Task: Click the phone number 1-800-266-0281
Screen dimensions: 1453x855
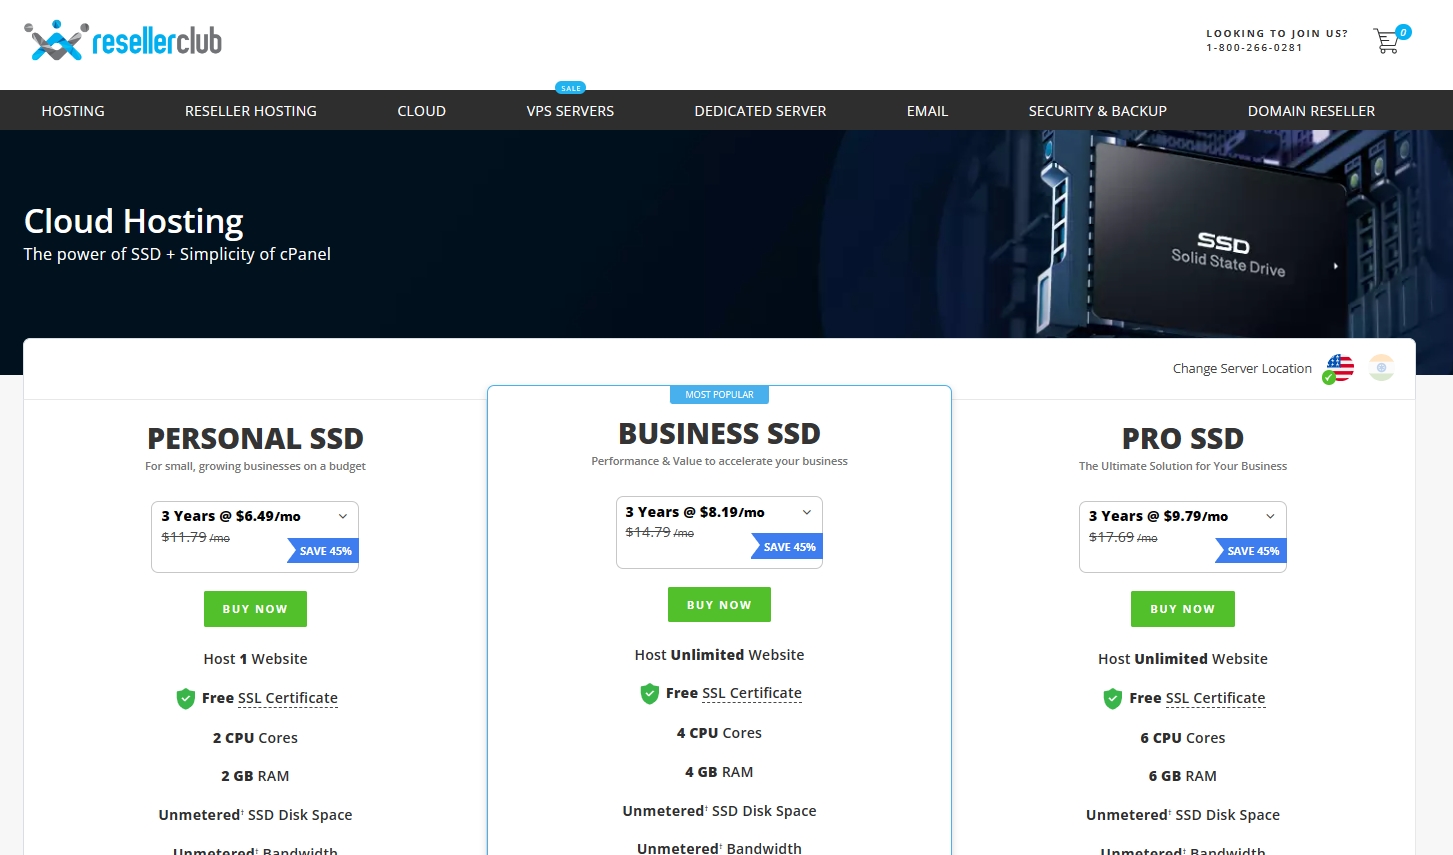Action: [1254, 48]
